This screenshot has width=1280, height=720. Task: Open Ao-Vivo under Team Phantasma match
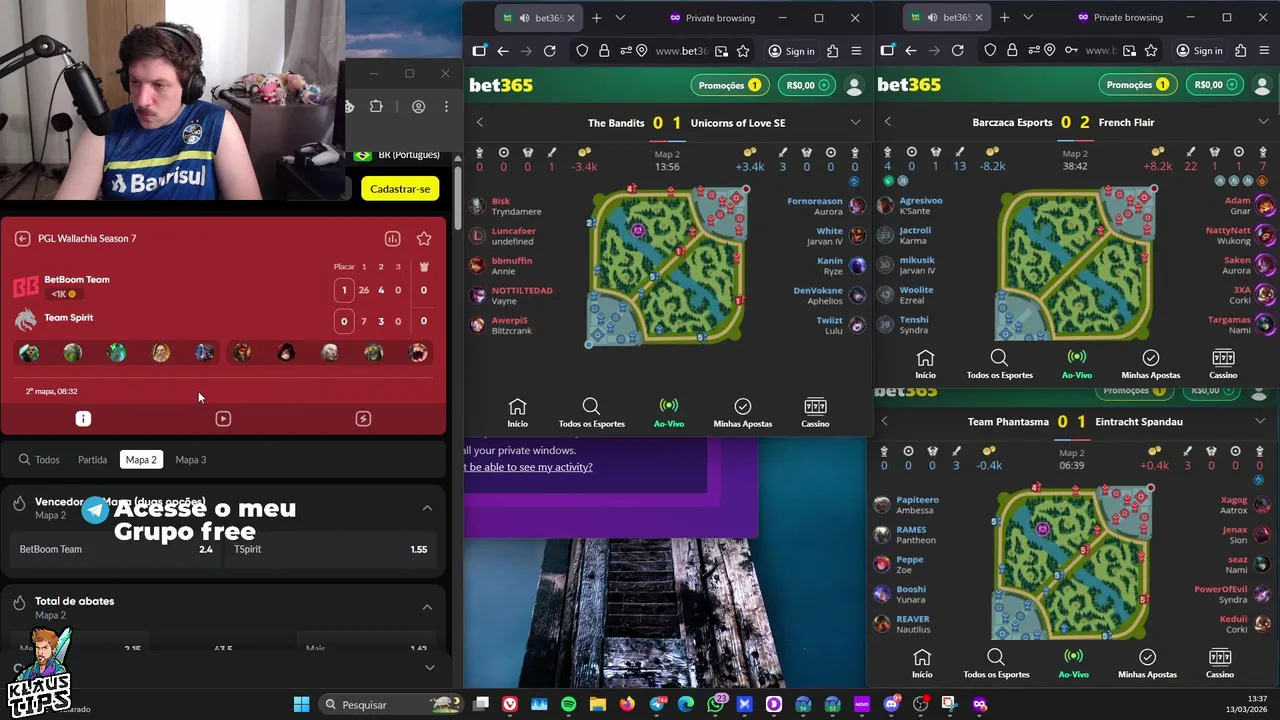(1073, 663)
